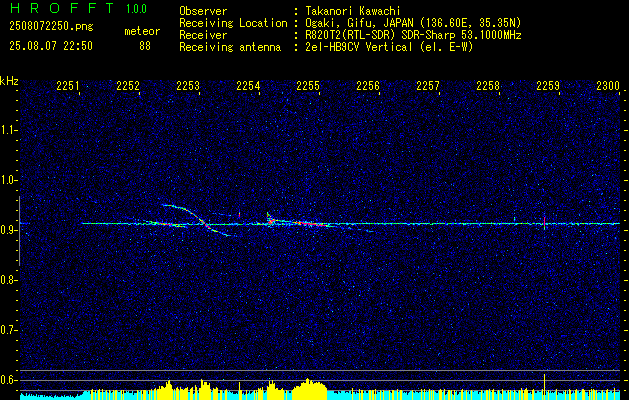Click the 2251 time axis marker
629x400 pixels.
[68, 86]
